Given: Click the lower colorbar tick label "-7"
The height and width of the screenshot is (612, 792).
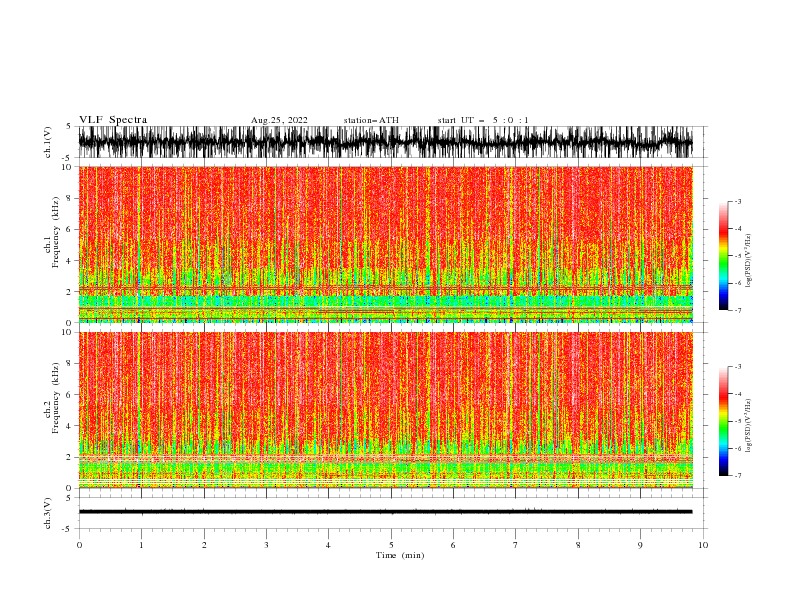Looking at the screenshot, I should point(738,476).
